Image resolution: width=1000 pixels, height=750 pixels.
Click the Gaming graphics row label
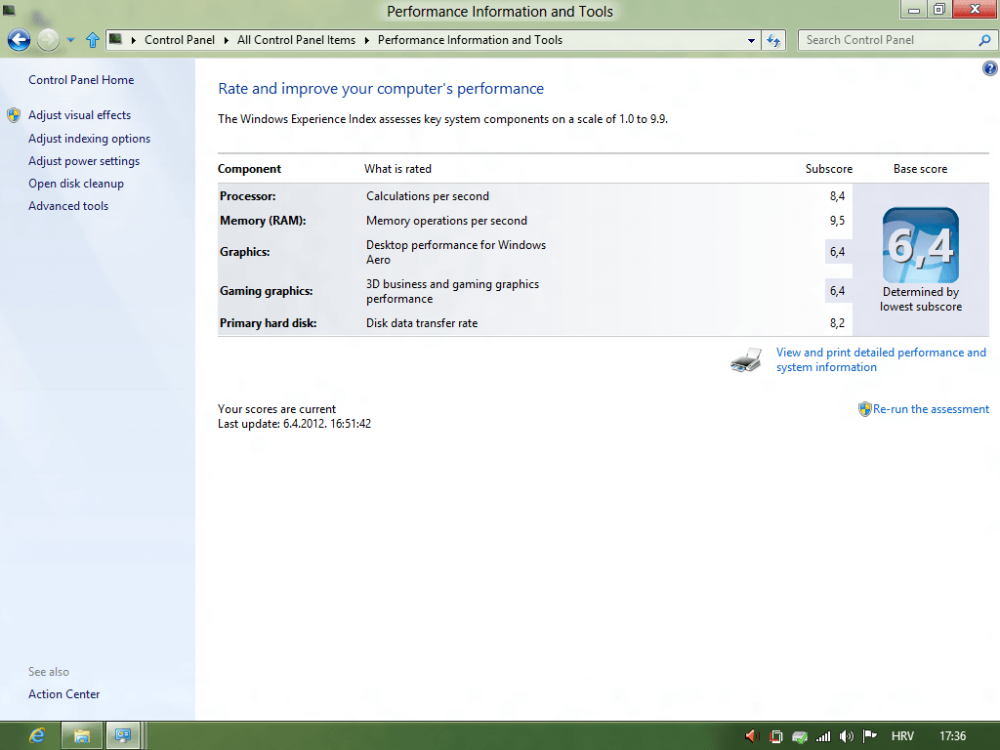tap(266, 291)
